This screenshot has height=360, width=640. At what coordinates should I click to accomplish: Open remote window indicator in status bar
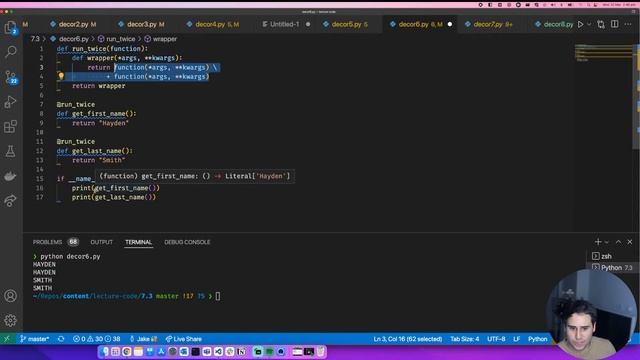(7, 339)
